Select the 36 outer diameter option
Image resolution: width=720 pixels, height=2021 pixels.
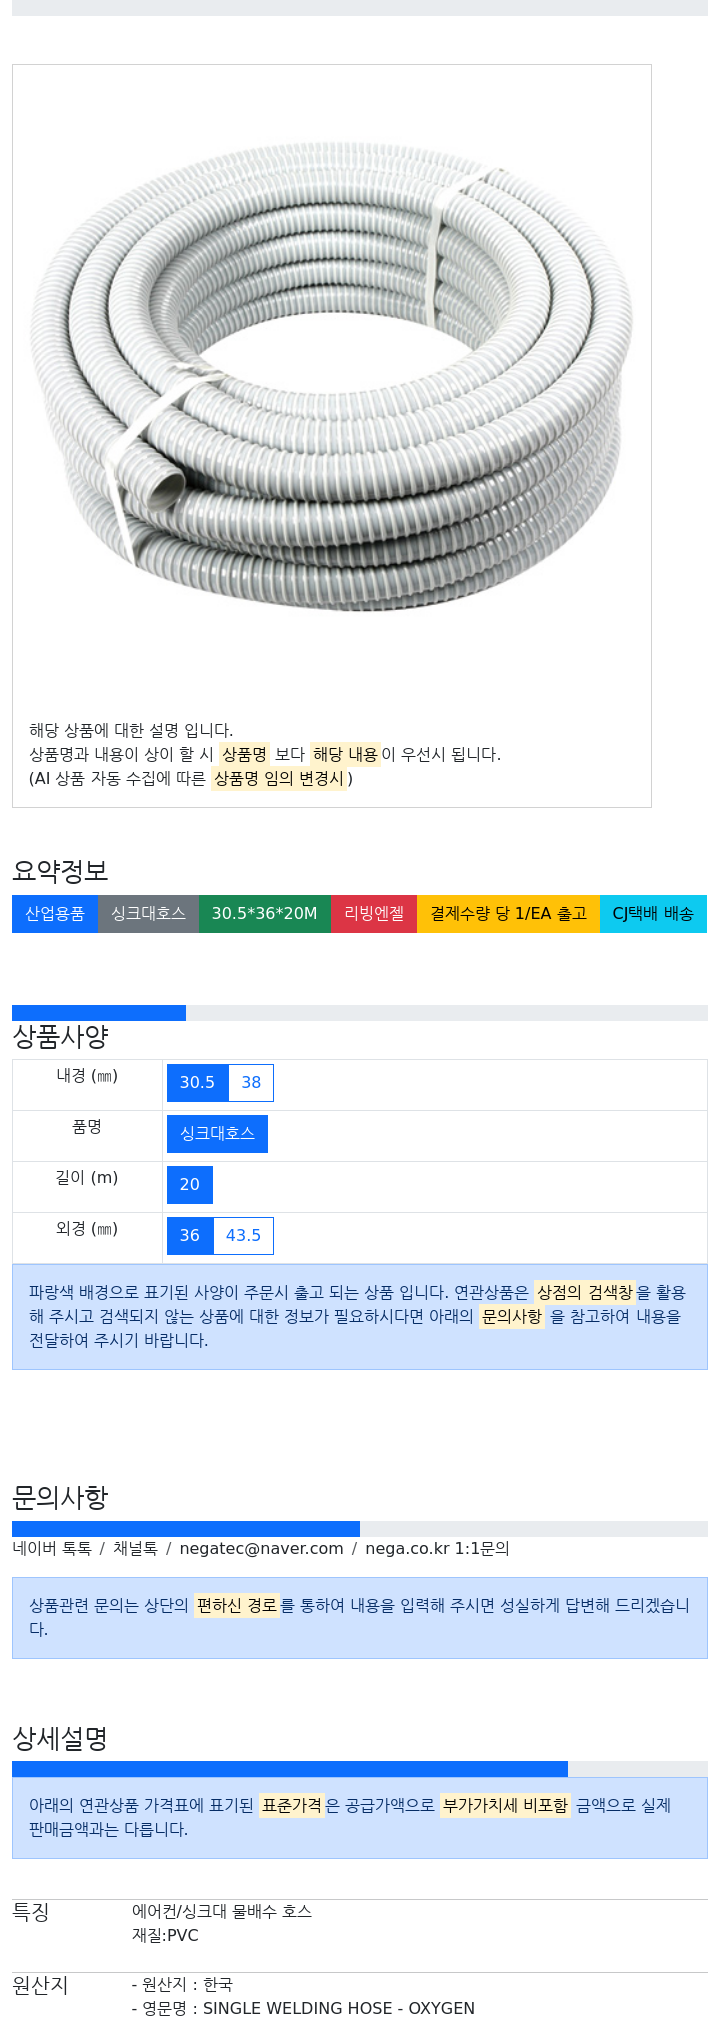[x=190, y=1236]
